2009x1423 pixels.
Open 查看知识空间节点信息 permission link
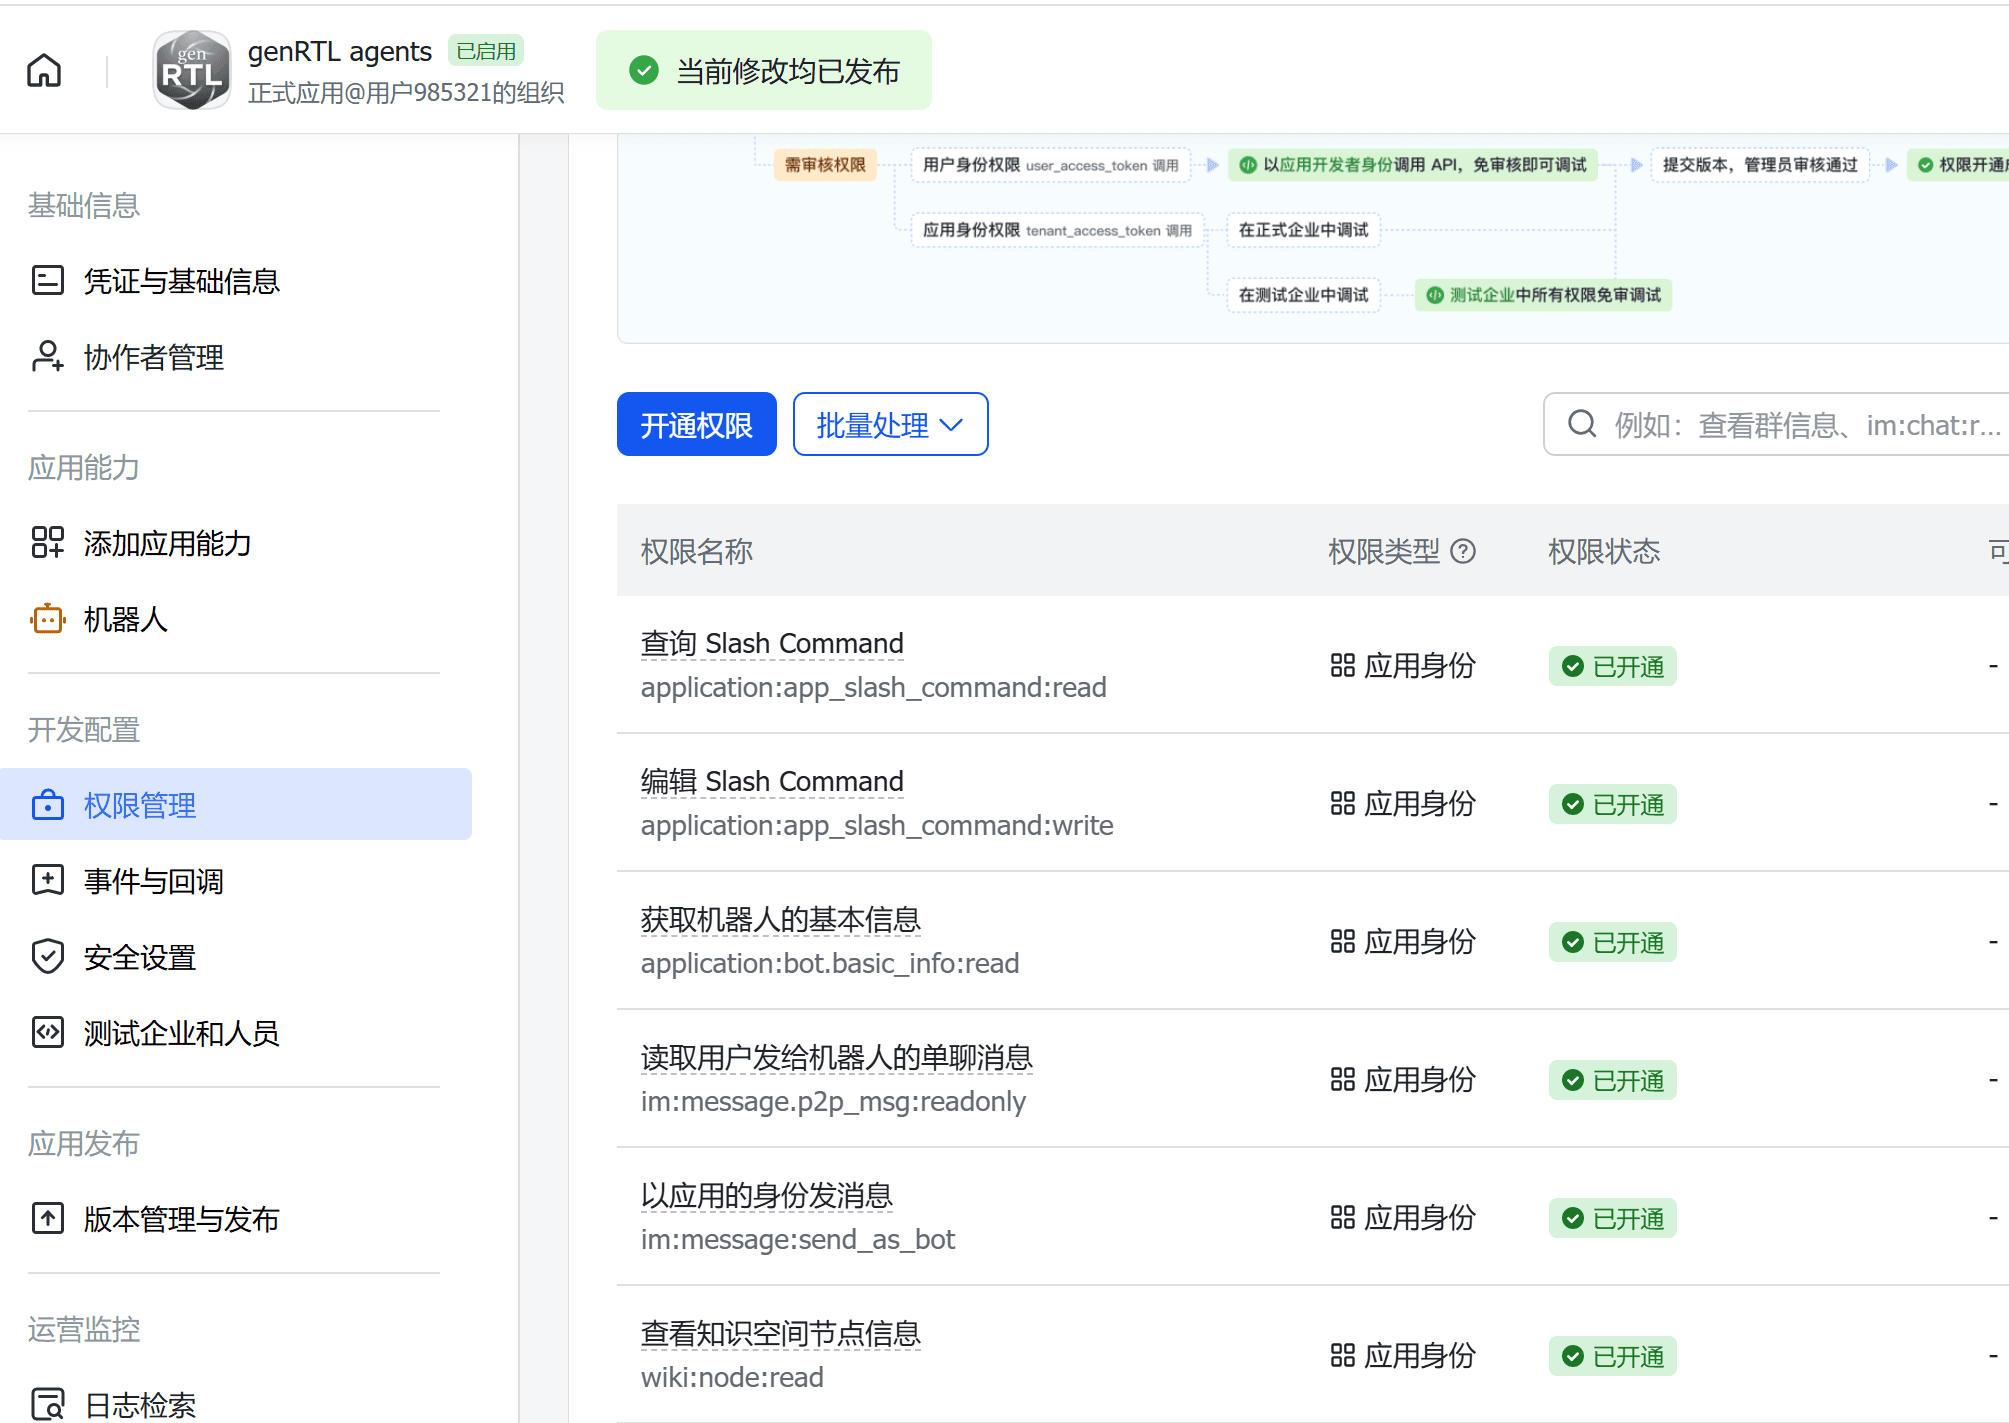click(x=781, y=1333)
